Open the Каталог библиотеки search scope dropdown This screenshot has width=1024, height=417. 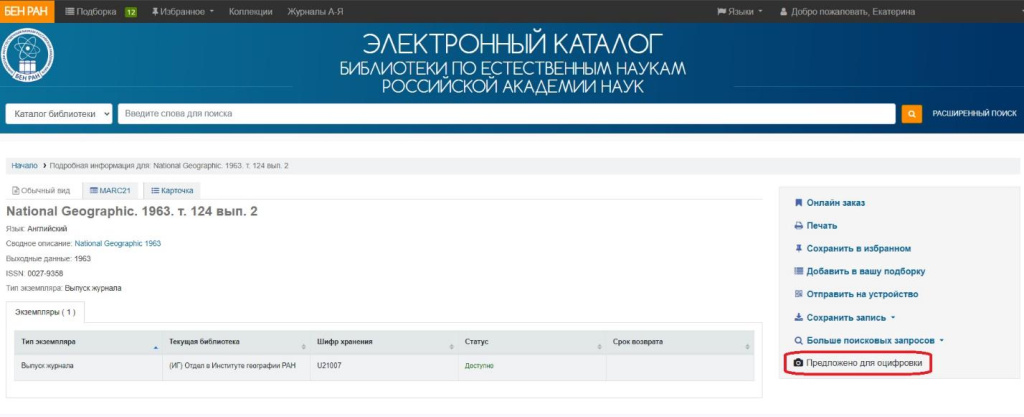(x=59, y=114)
